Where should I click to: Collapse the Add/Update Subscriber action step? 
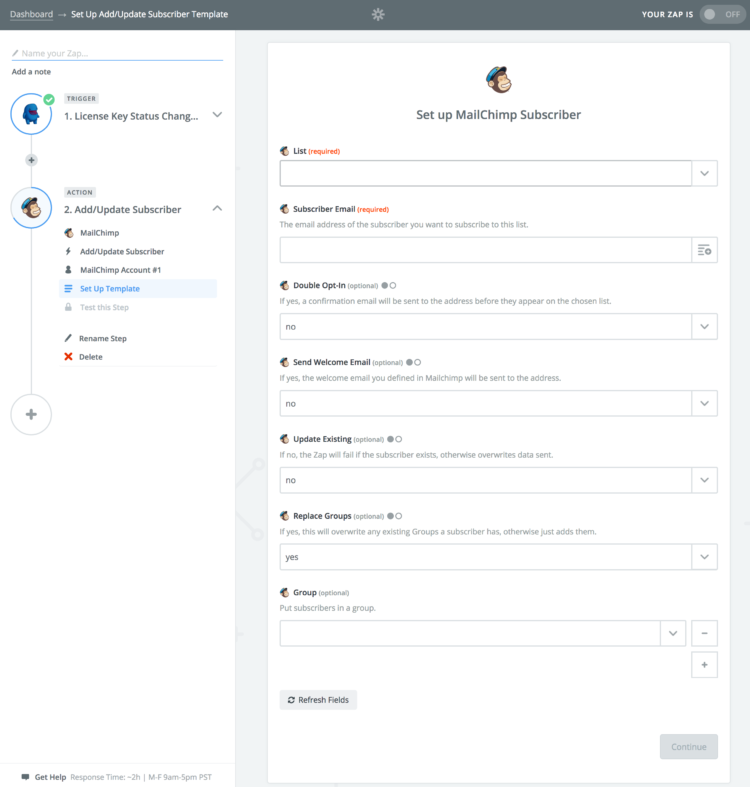point(217,208)
